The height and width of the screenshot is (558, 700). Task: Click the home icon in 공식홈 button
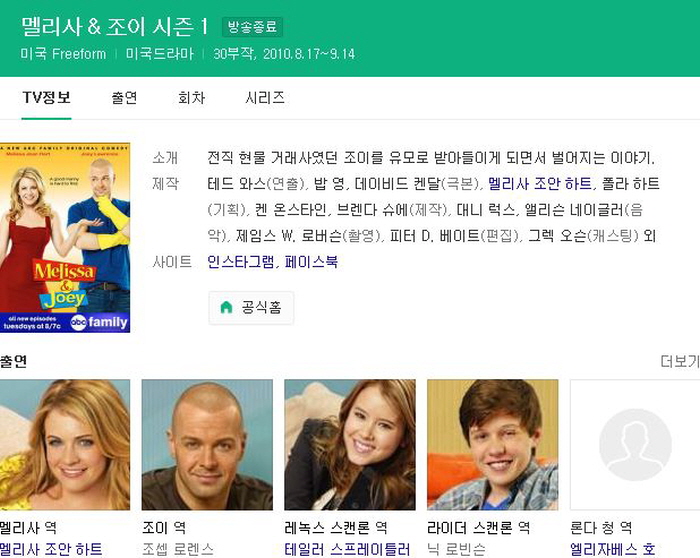(227, 308)
